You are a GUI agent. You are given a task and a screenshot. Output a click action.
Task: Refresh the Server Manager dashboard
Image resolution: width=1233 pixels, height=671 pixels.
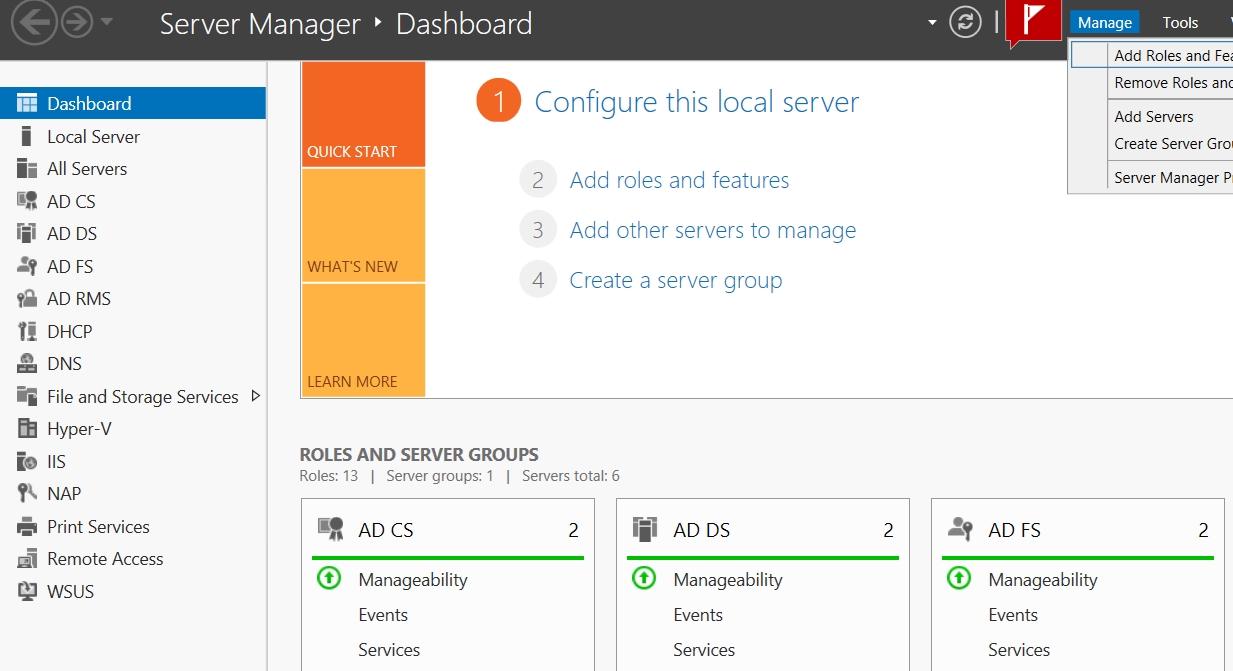[965, 22]
